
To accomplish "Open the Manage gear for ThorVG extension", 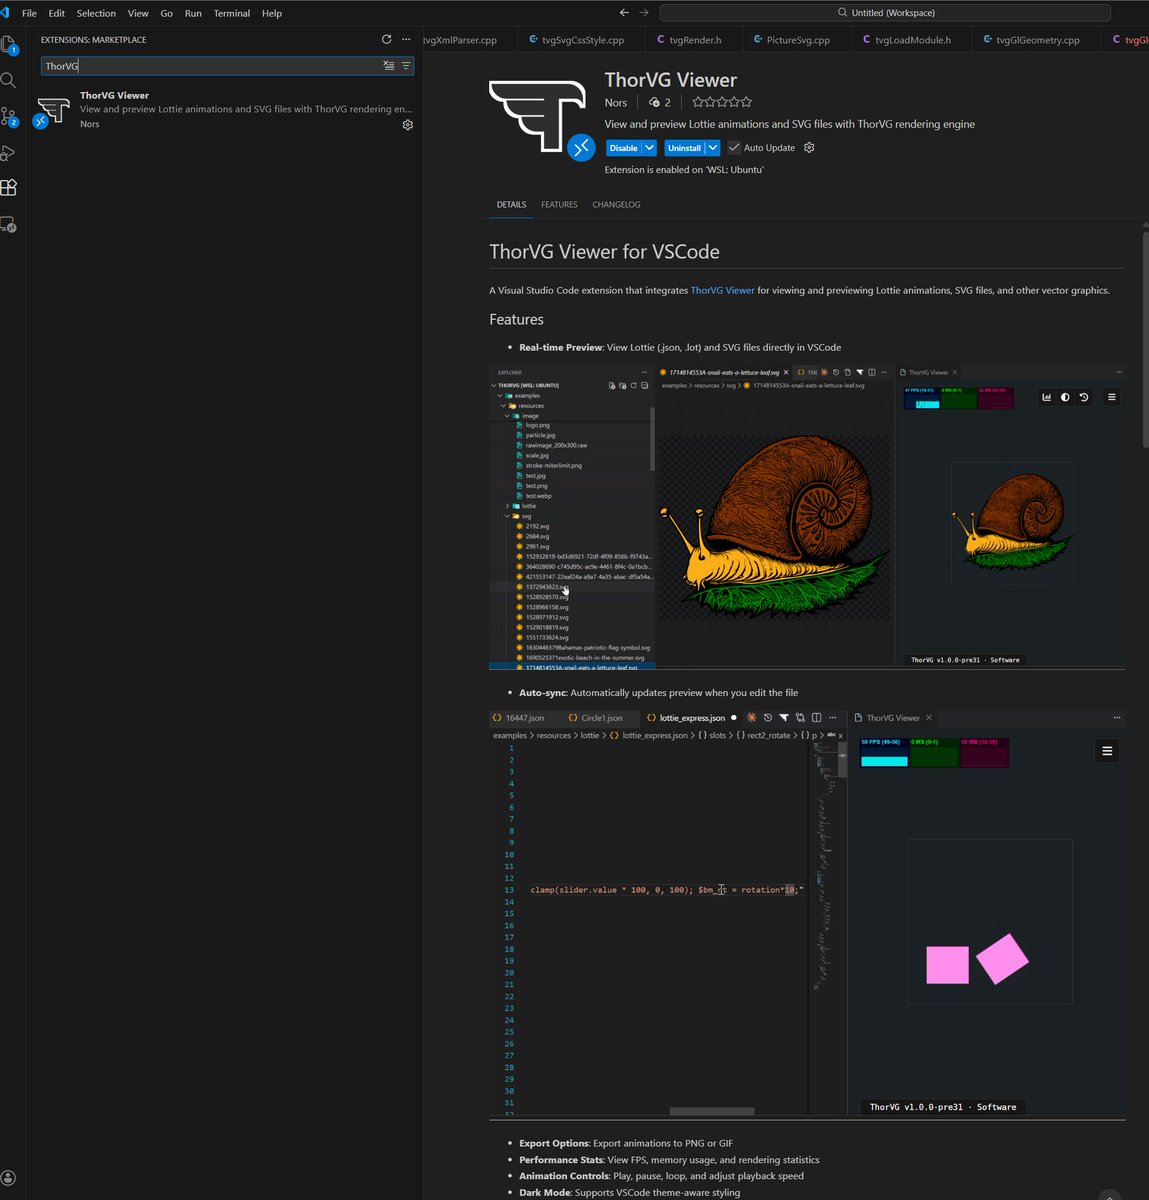I will click(x=407, y=124).
